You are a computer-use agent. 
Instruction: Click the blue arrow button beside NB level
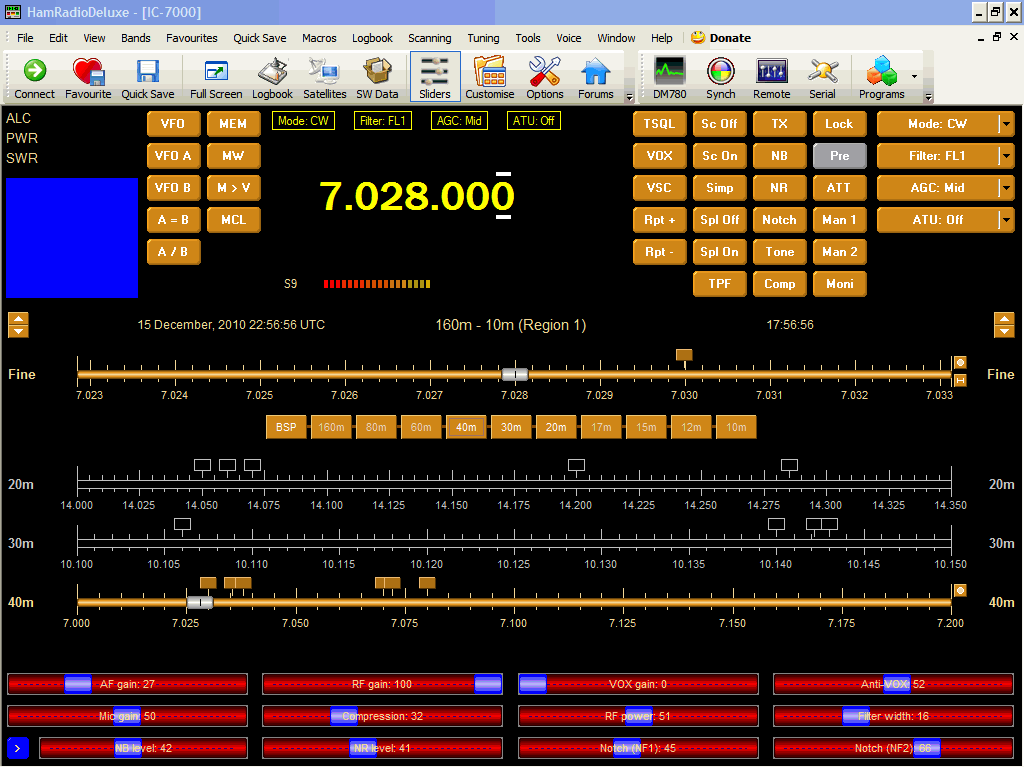point(18,748)
